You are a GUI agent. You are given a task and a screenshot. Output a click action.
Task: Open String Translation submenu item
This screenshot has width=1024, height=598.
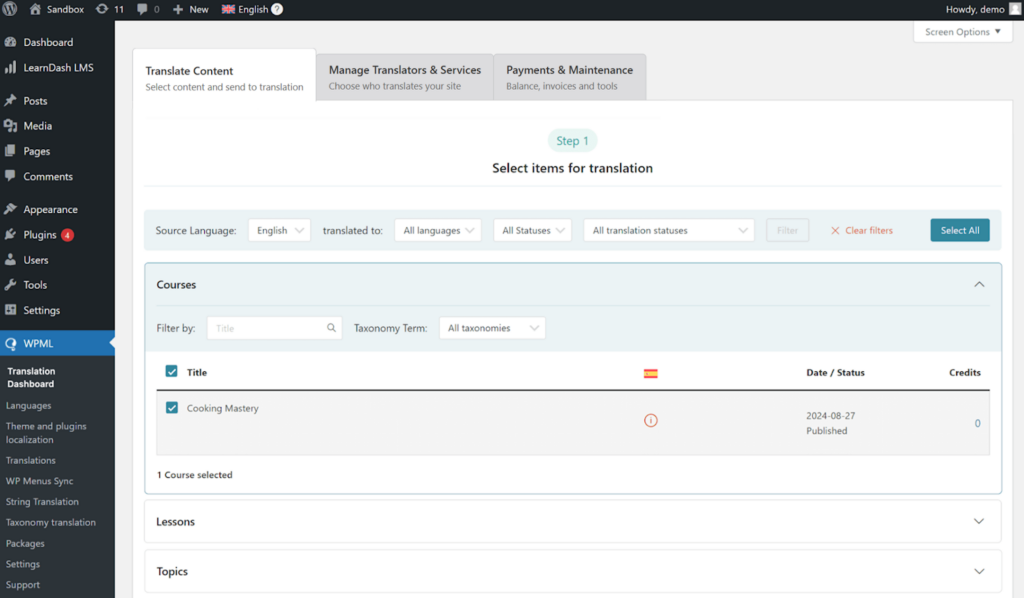42,501
